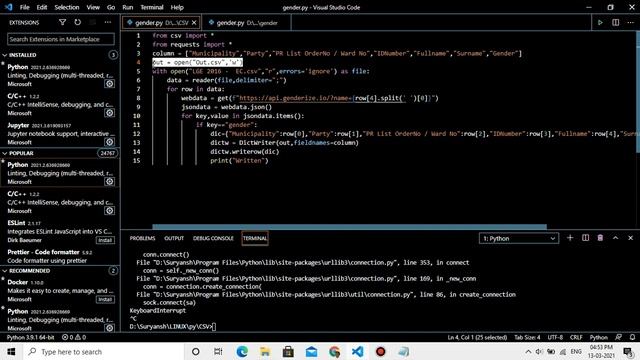Close the bottom terminal panel
The height and width of the screenshot is (360, 640).
[x=631, y=238]
